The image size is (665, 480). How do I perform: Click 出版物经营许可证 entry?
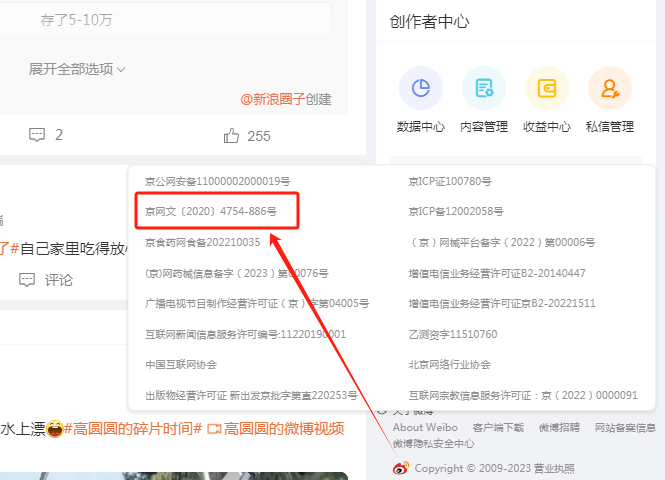(251, 395)
